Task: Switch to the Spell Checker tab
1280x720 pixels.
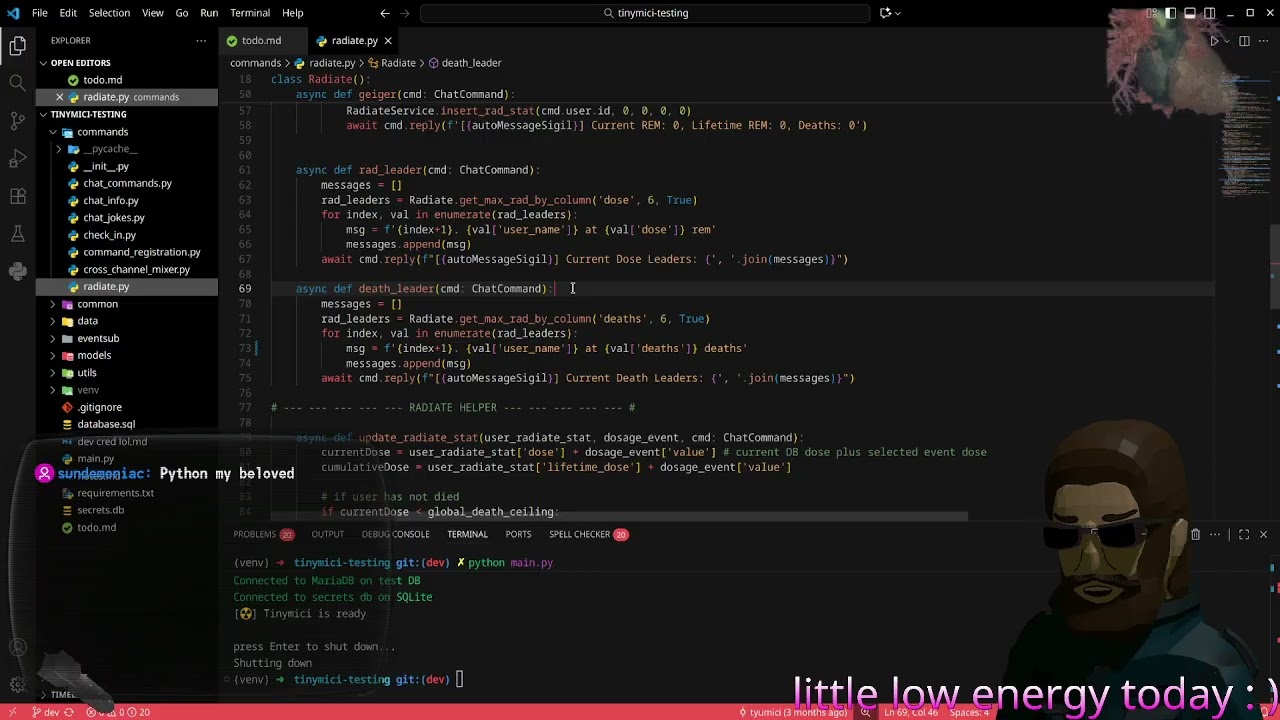Action: click(588, 534)
